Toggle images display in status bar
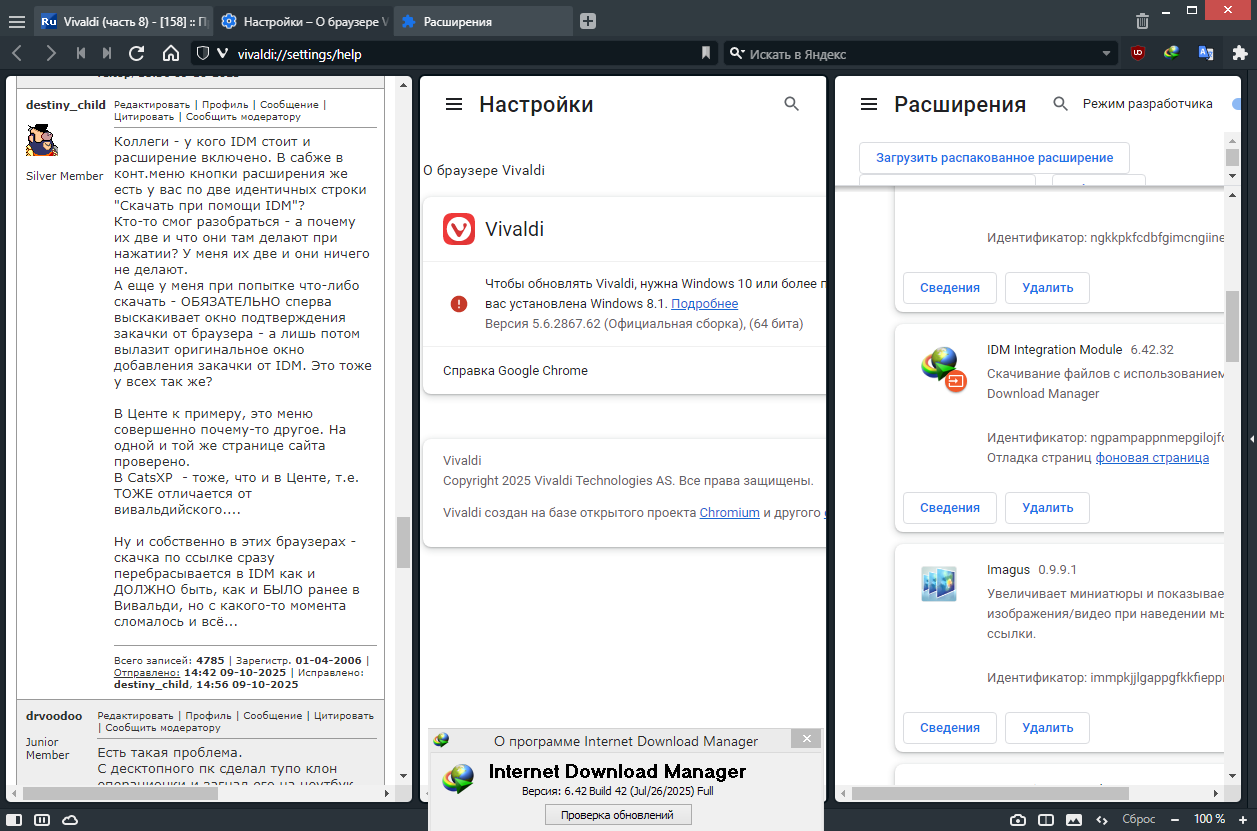 (x=1074, y=819)
